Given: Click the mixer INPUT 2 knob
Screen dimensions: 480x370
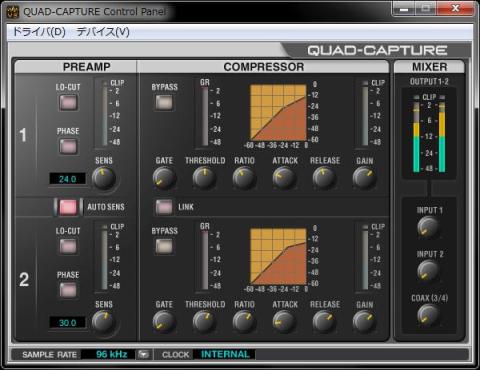Looking at the screenshot, I should point(428,271).
